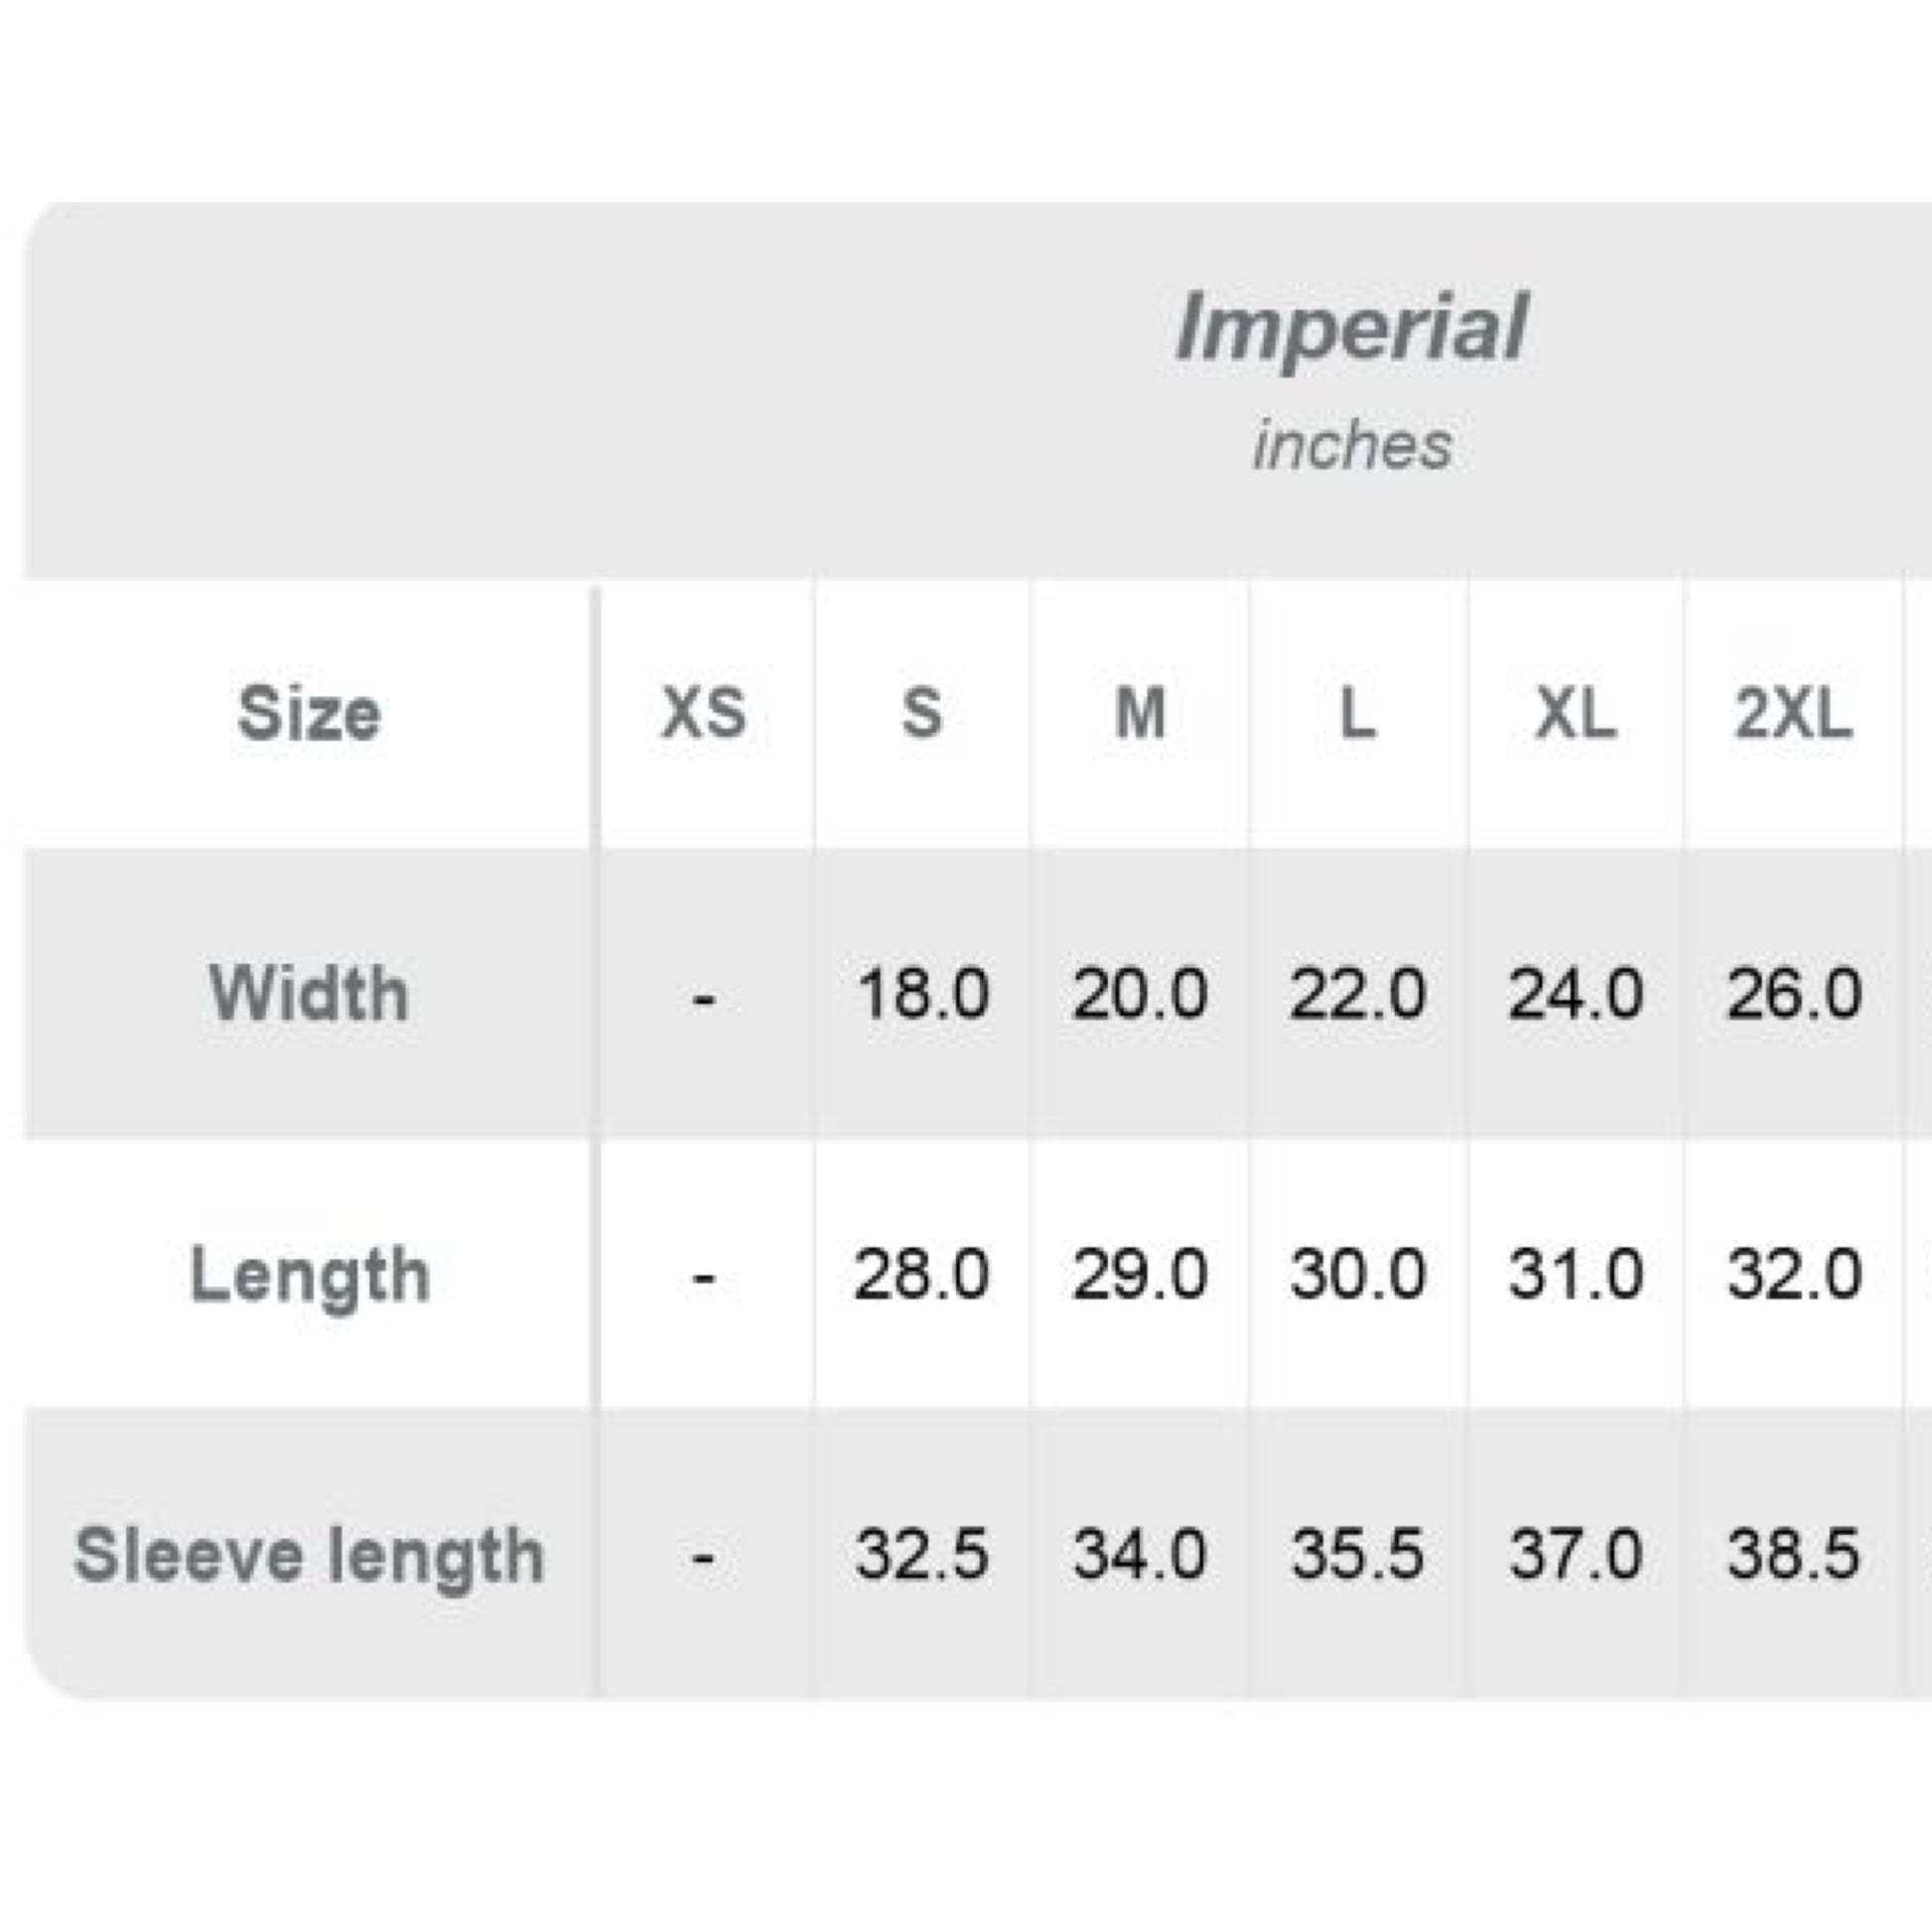The width and height of the screenshot is (1932, 1932).
Task: Select the S size column header
Action: [922, 714]
